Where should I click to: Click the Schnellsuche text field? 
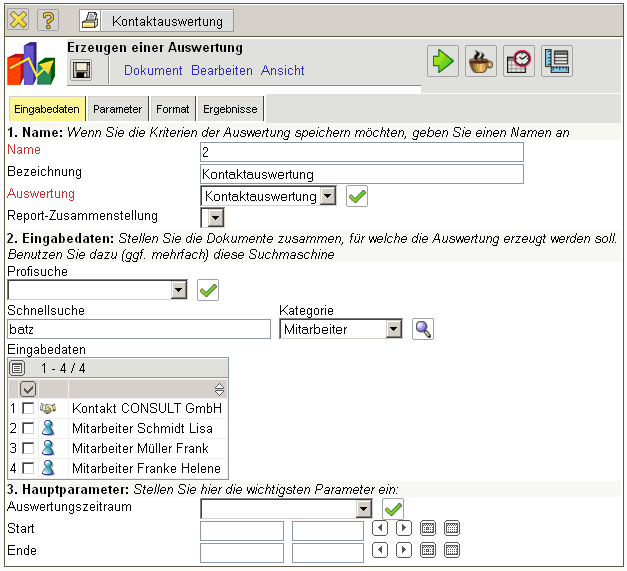point(138,329)
